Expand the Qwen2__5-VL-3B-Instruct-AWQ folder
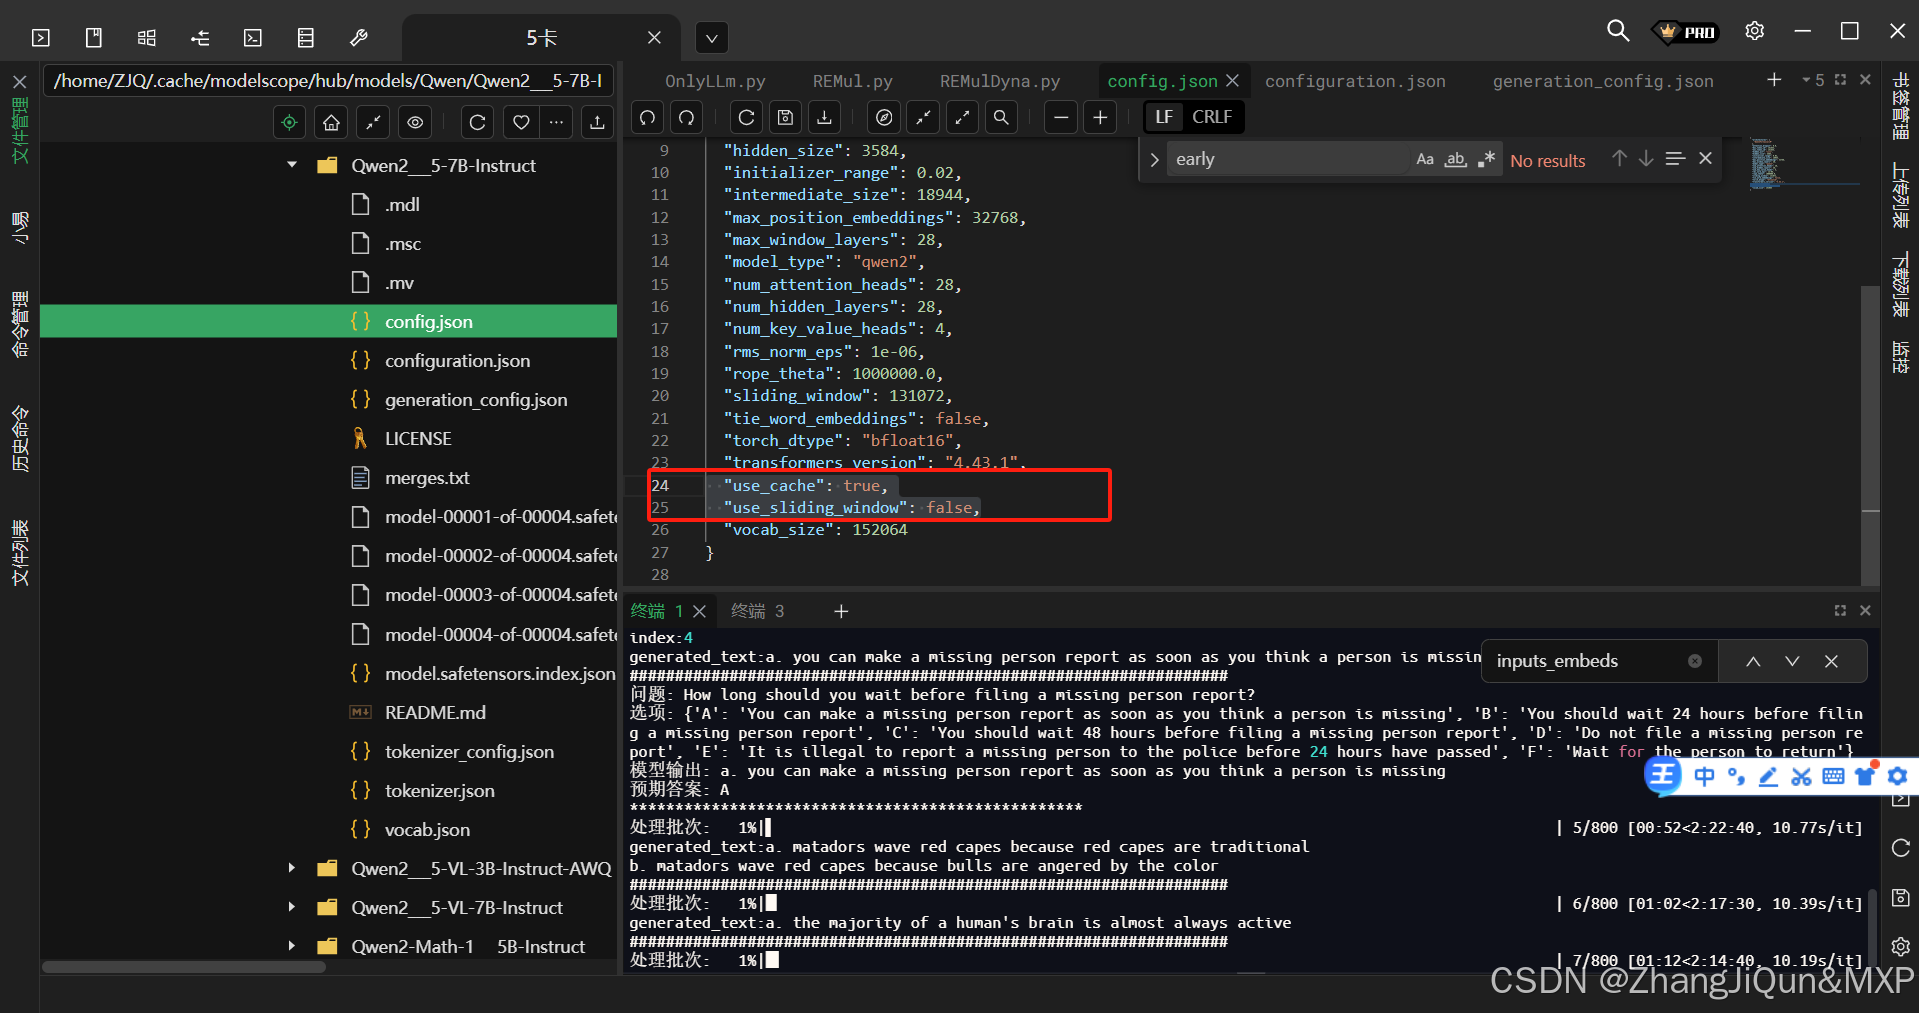The height and width of the screenshot is (1013, 1919). [x=292, y=868]
